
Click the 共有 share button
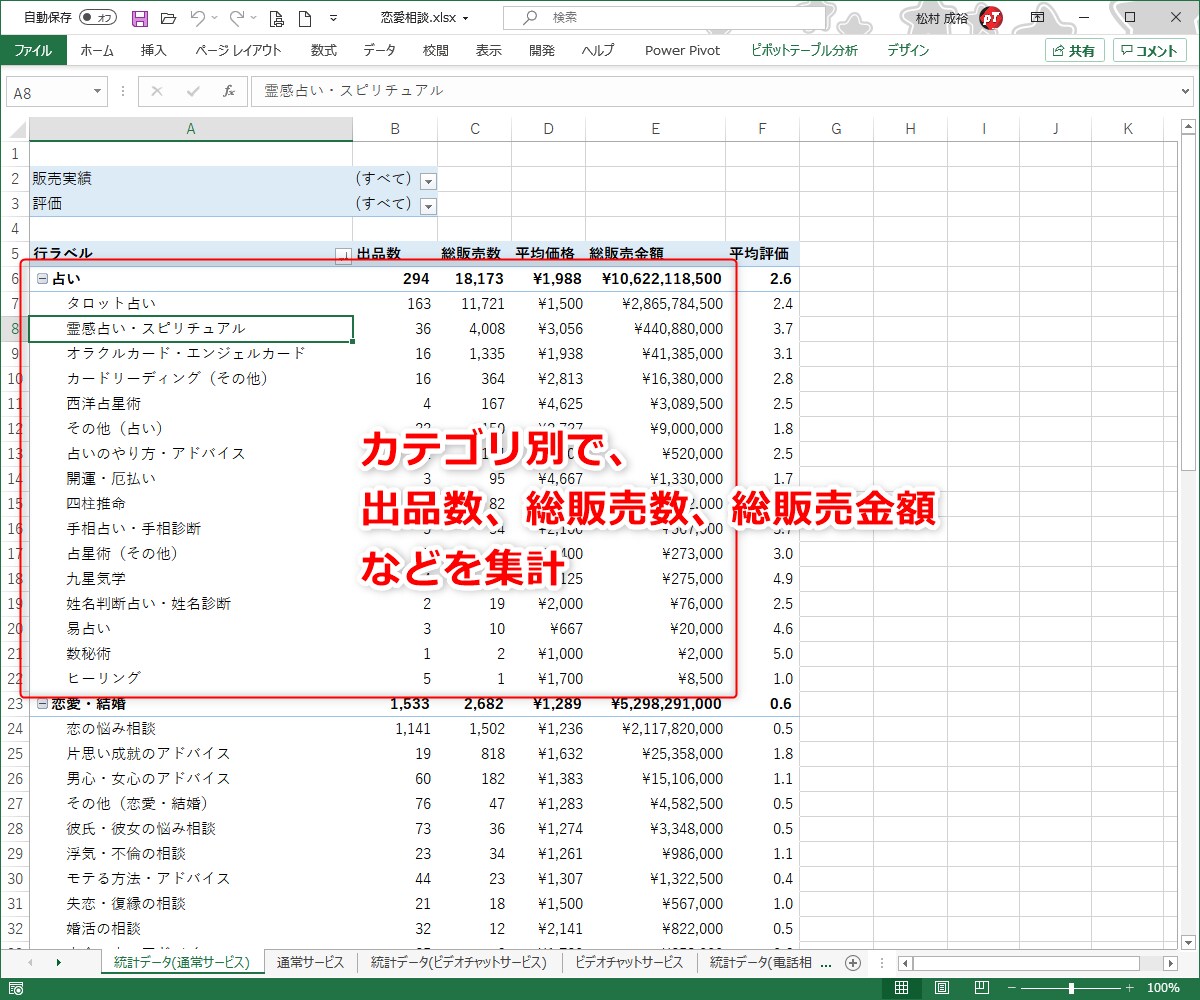(x=1075, y=51)
